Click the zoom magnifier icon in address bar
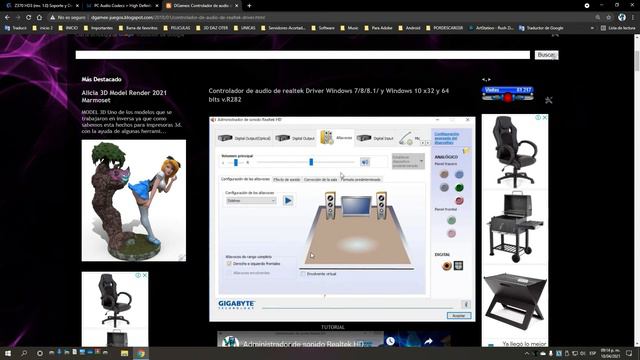640x360 pixels. coord(598,18)
